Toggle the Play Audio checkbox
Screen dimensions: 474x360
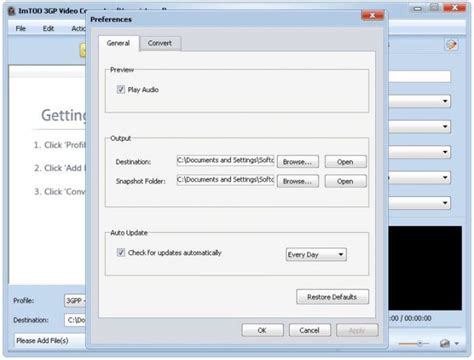[121, 89]
